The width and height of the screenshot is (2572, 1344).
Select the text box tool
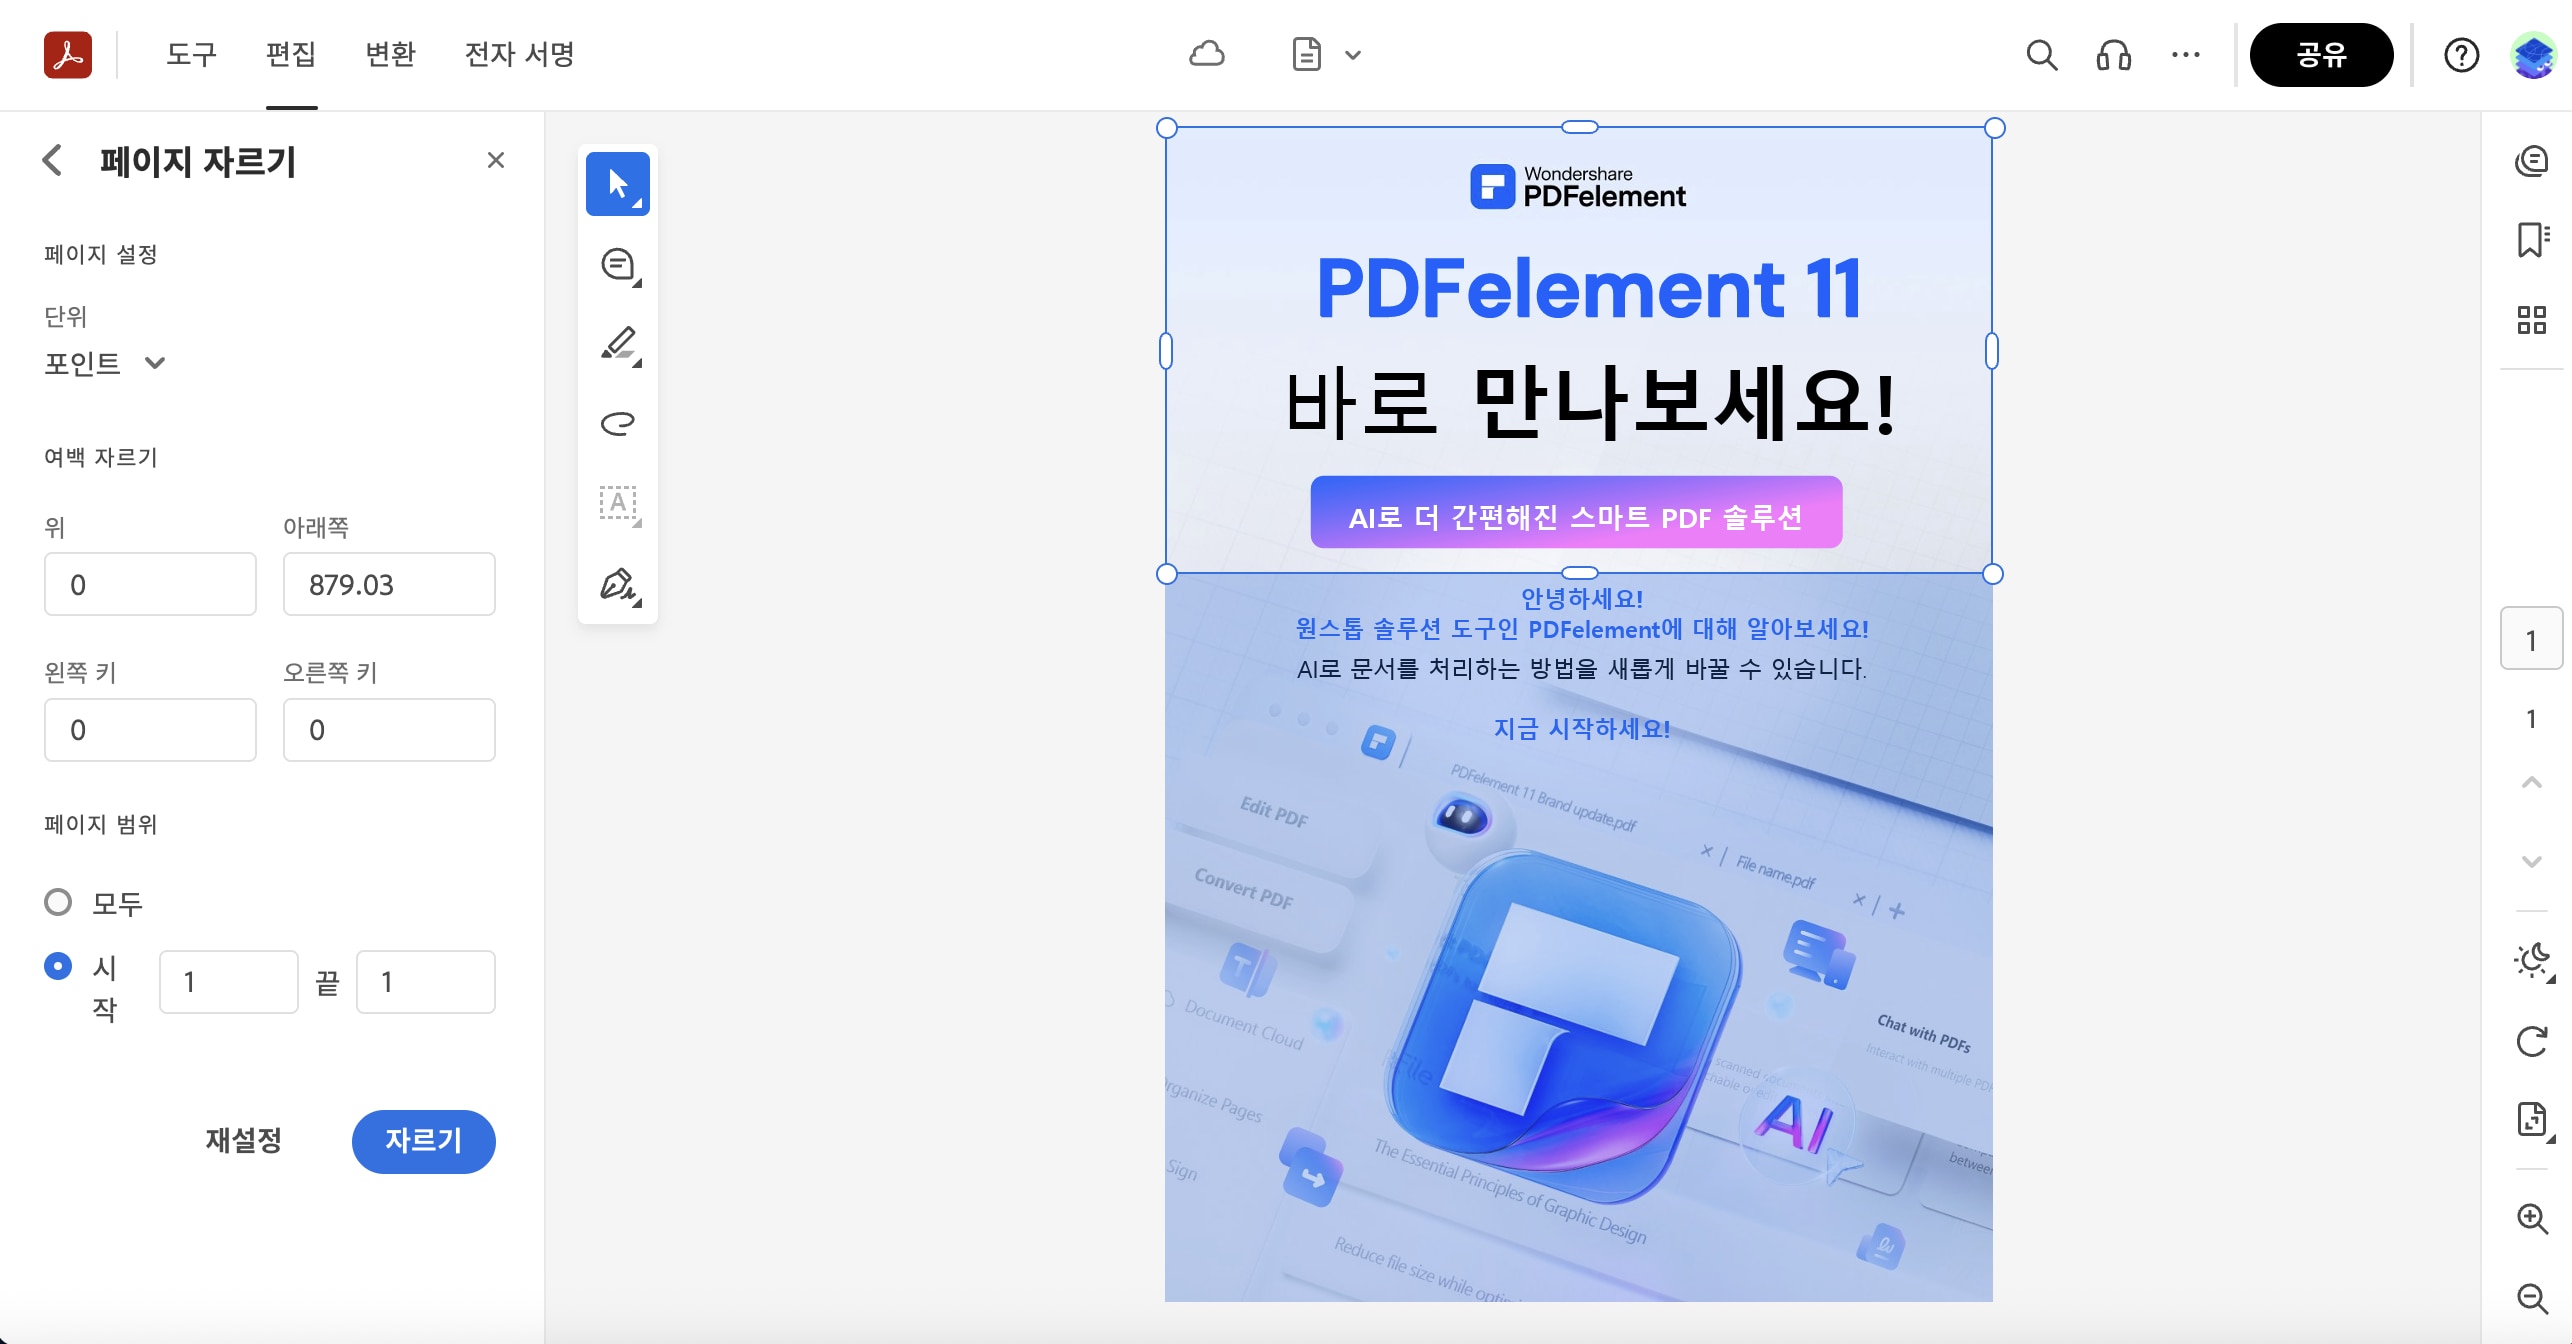617,504
